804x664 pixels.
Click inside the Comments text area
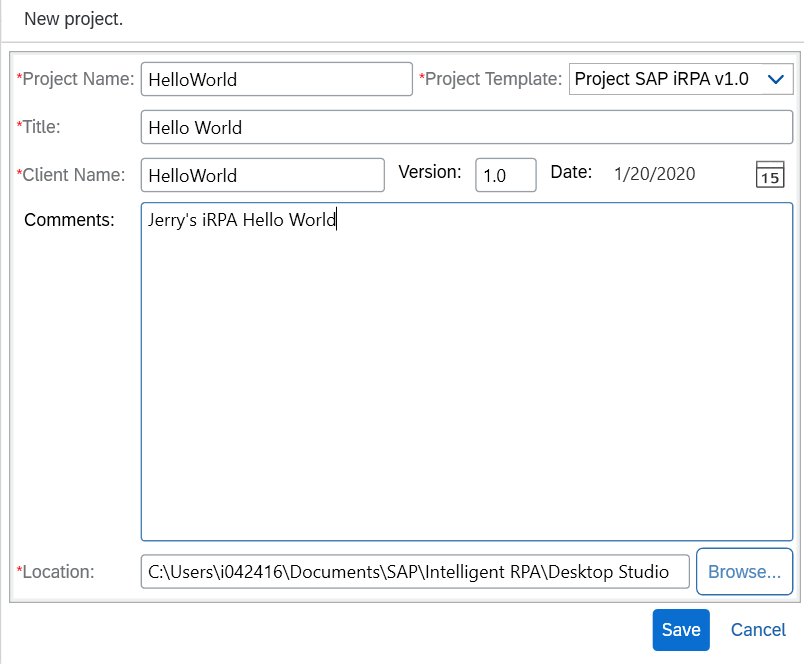pyautogui.click(x=466, y=370)
